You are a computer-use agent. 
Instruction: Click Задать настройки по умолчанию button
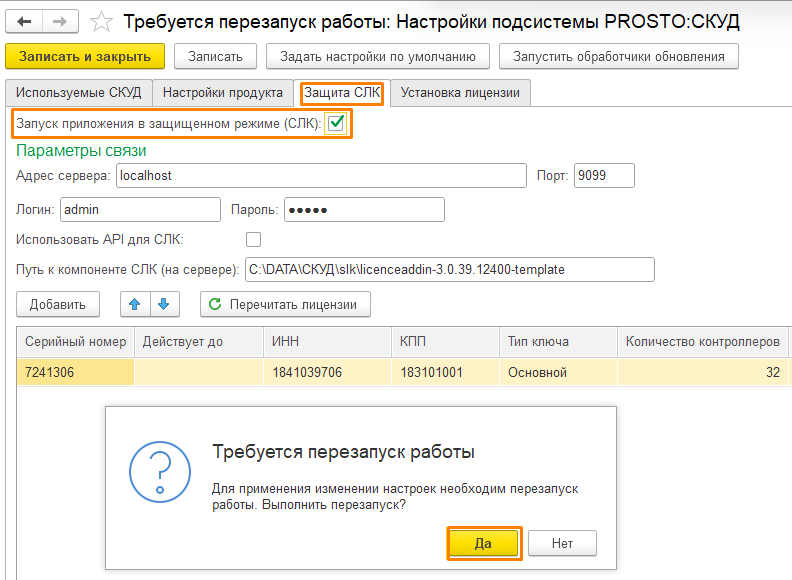click(384, 56)
